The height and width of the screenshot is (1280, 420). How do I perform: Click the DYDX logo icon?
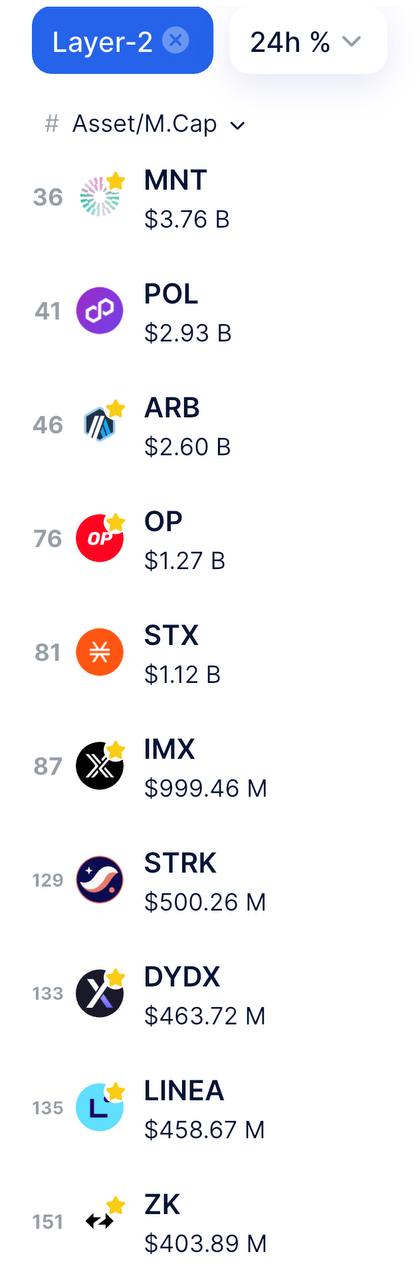pyautogui.click(x=100, y=994)
